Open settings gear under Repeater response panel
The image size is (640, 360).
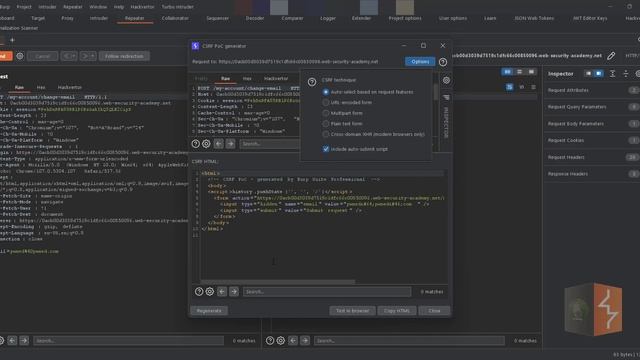pyautogui.click(x=281, y=340)
